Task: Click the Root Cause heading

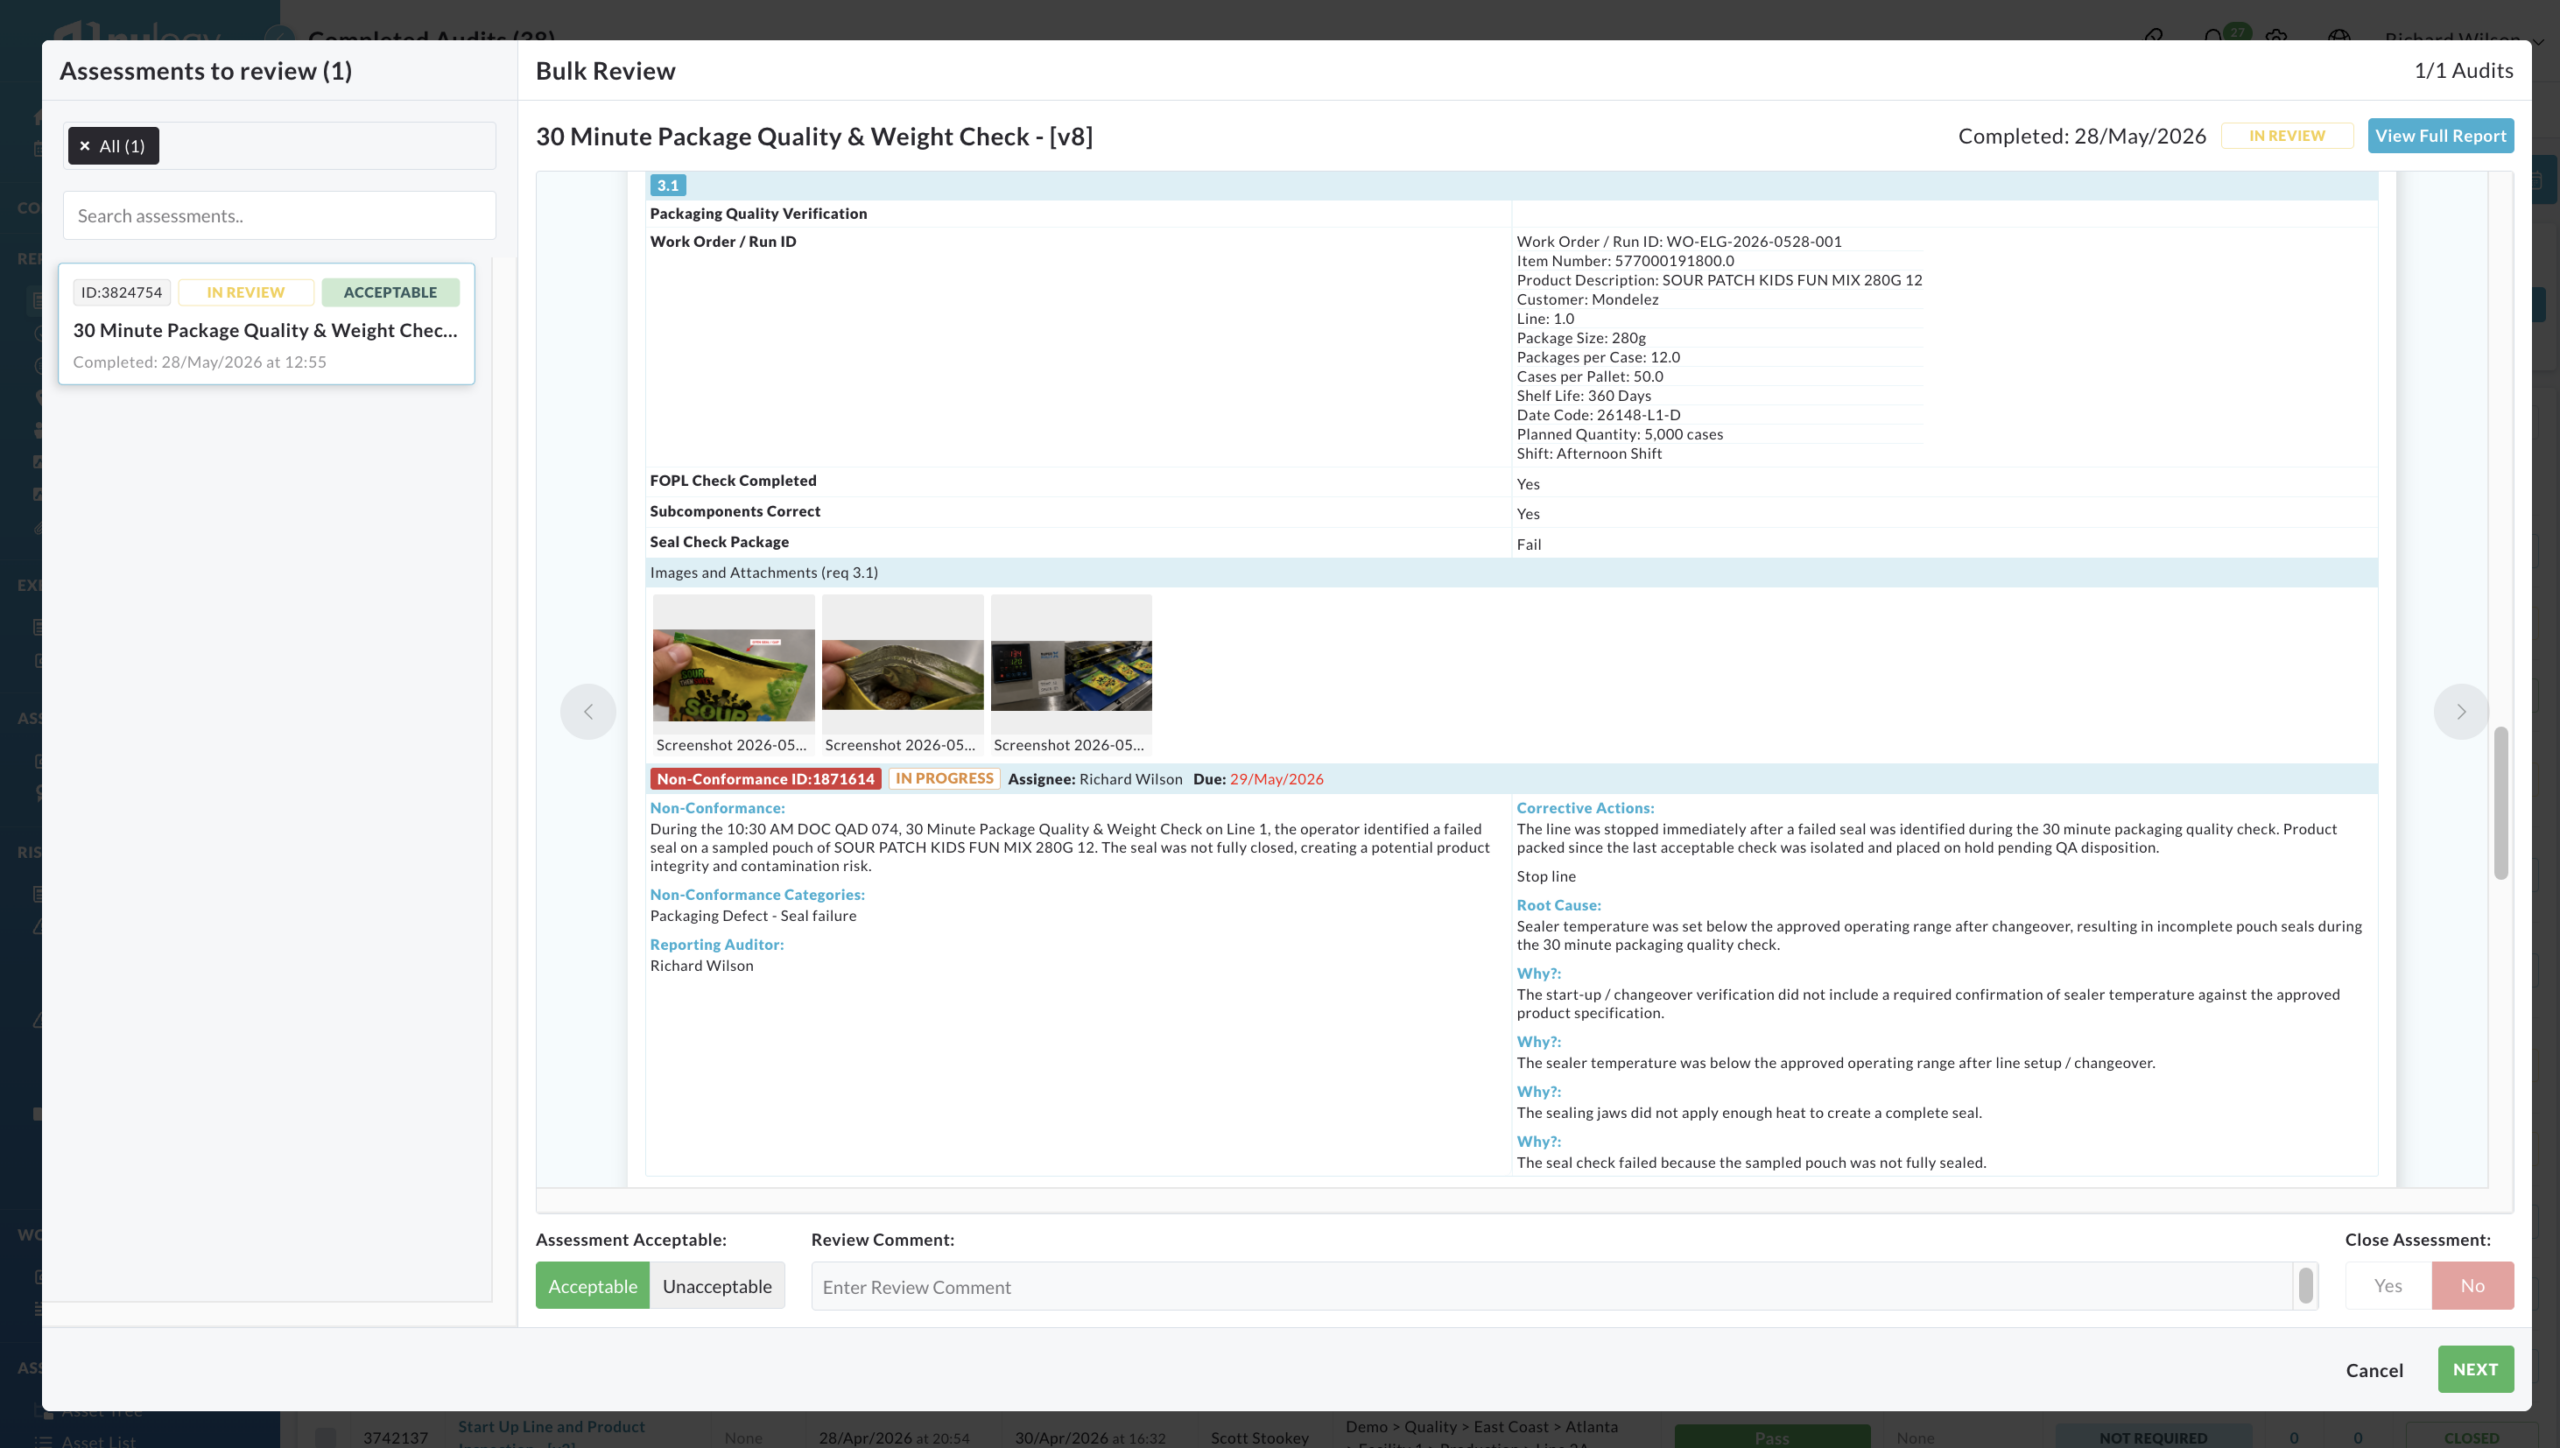Action: pyautogui.click(x=1558, y=905)
